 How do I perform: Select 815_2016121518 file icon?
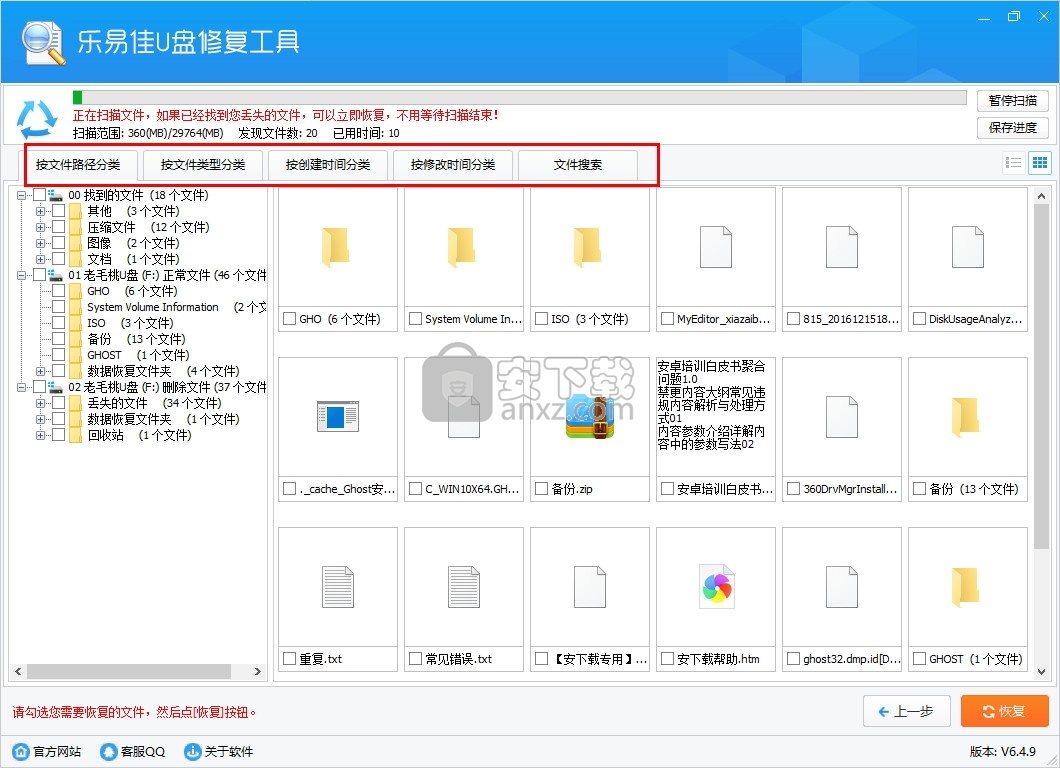[x=842, y=247]
